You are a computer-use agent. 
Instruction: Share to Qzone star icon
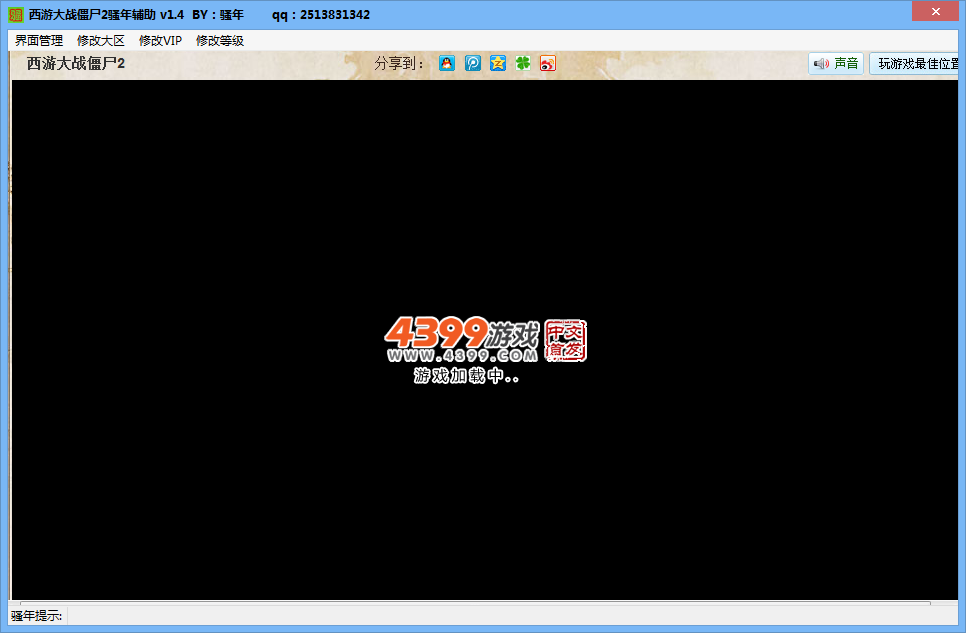pos(498,63)
